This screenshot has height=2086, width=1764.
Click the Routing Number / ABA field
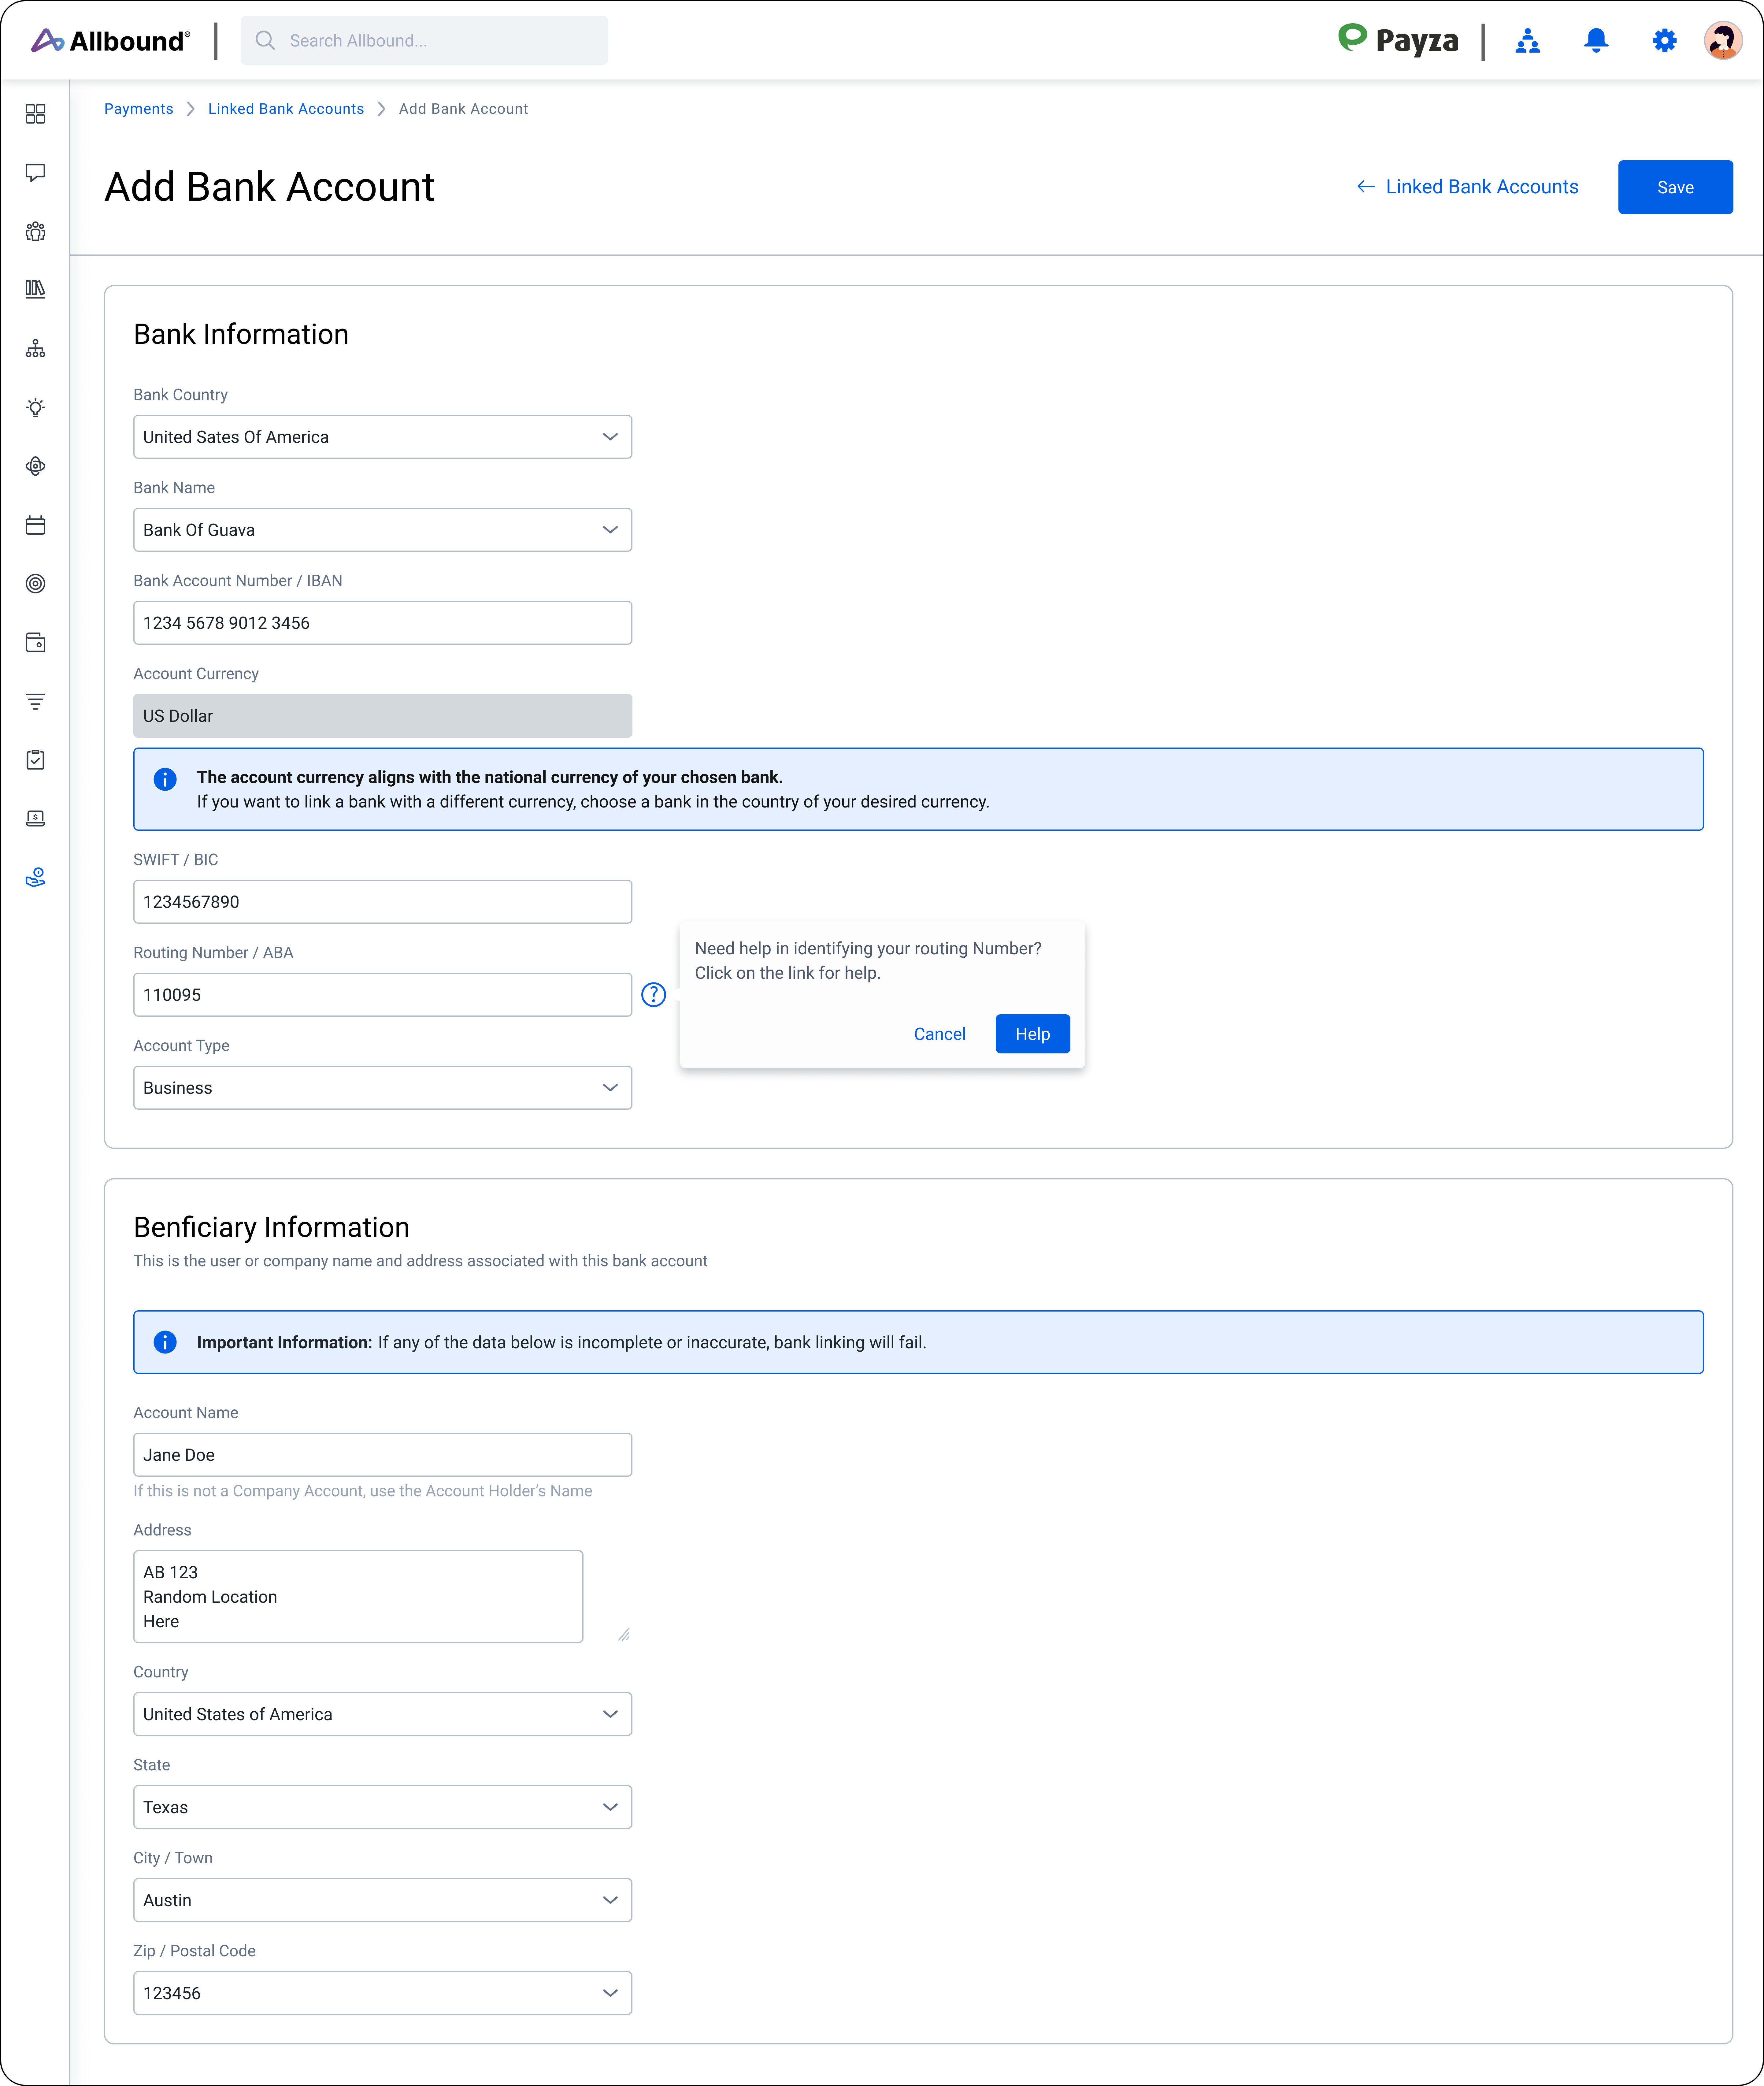[x=382, y=995]
